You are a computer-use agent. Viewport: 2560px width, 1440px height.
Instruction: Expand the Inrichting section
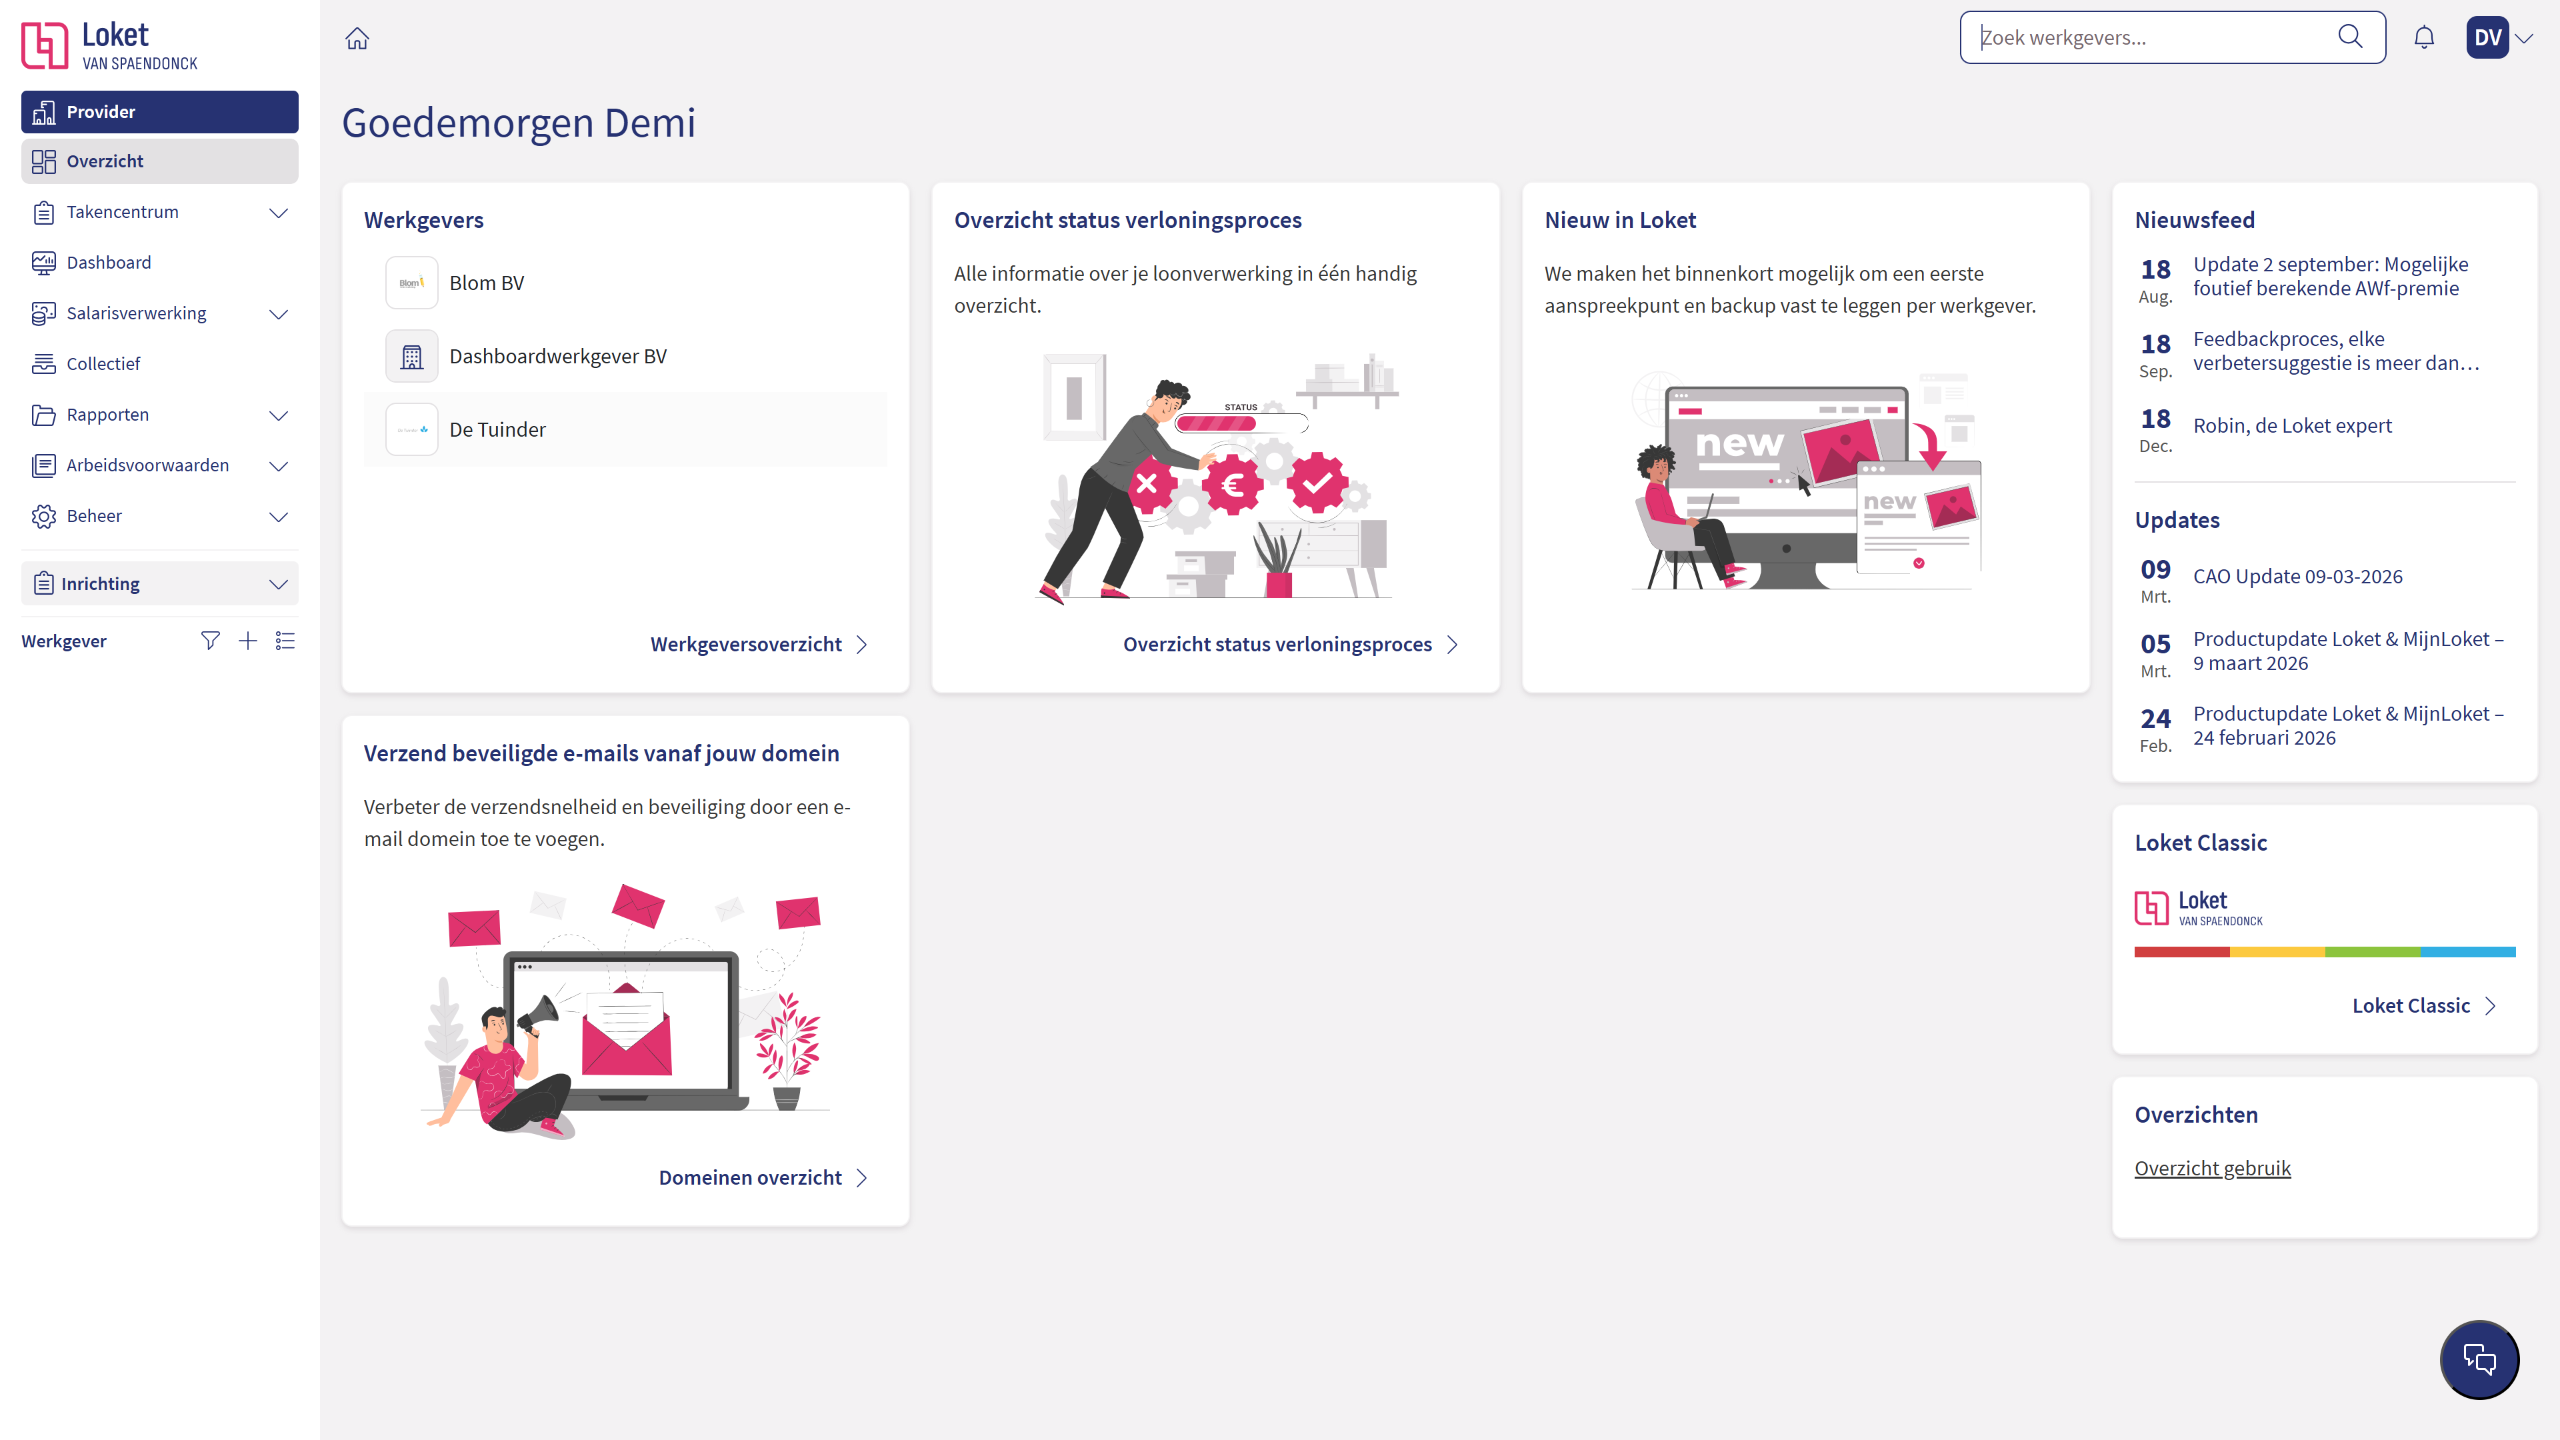(278, 584)
